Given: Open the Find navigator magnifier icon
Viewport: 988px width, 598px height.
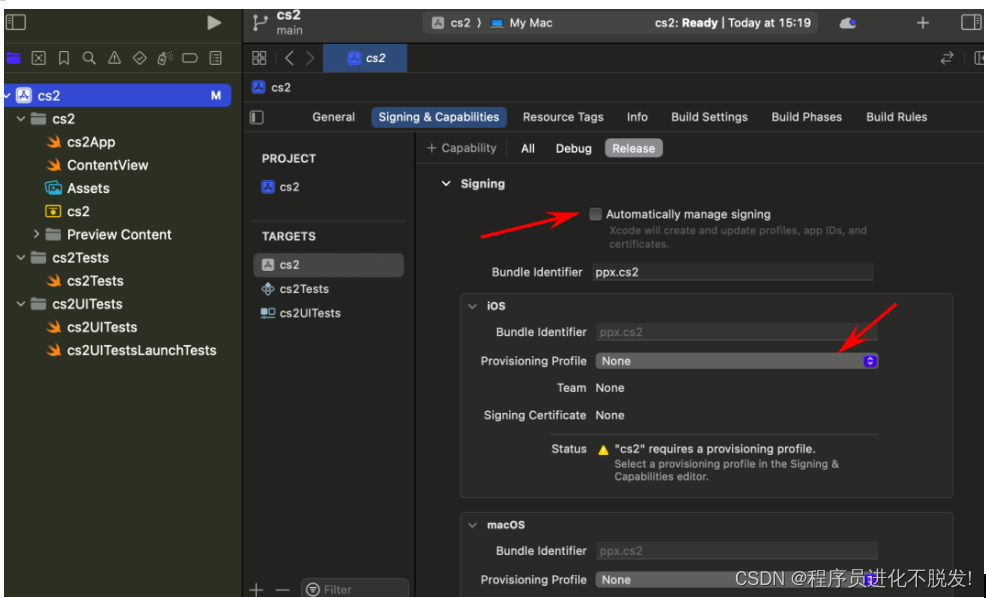Looking at the screenshot, I should pos(89,59).
